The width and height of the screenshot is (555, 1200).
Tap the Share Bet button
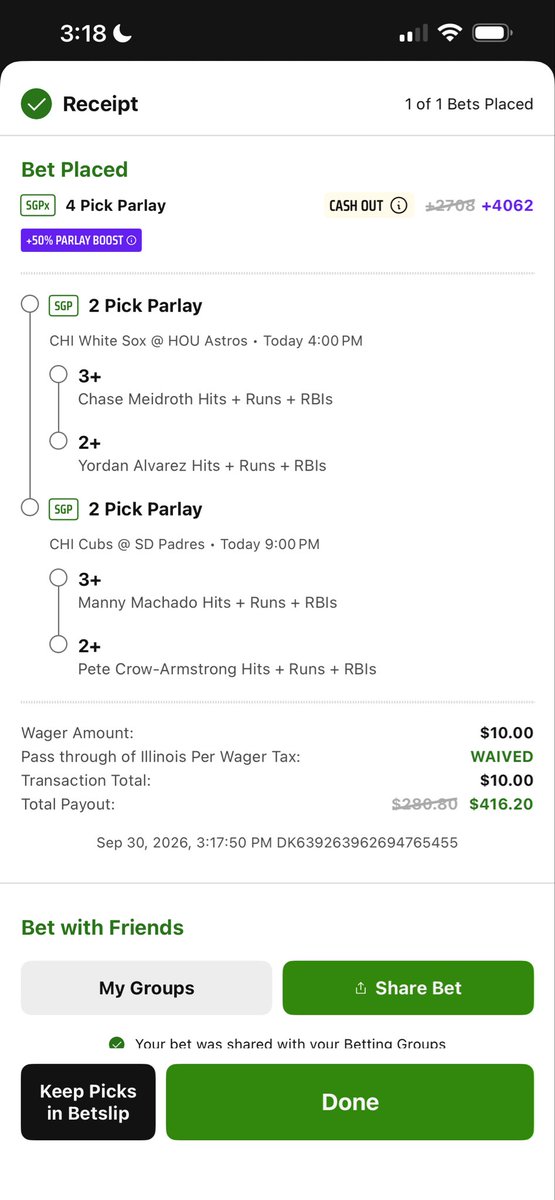[408, 988]
